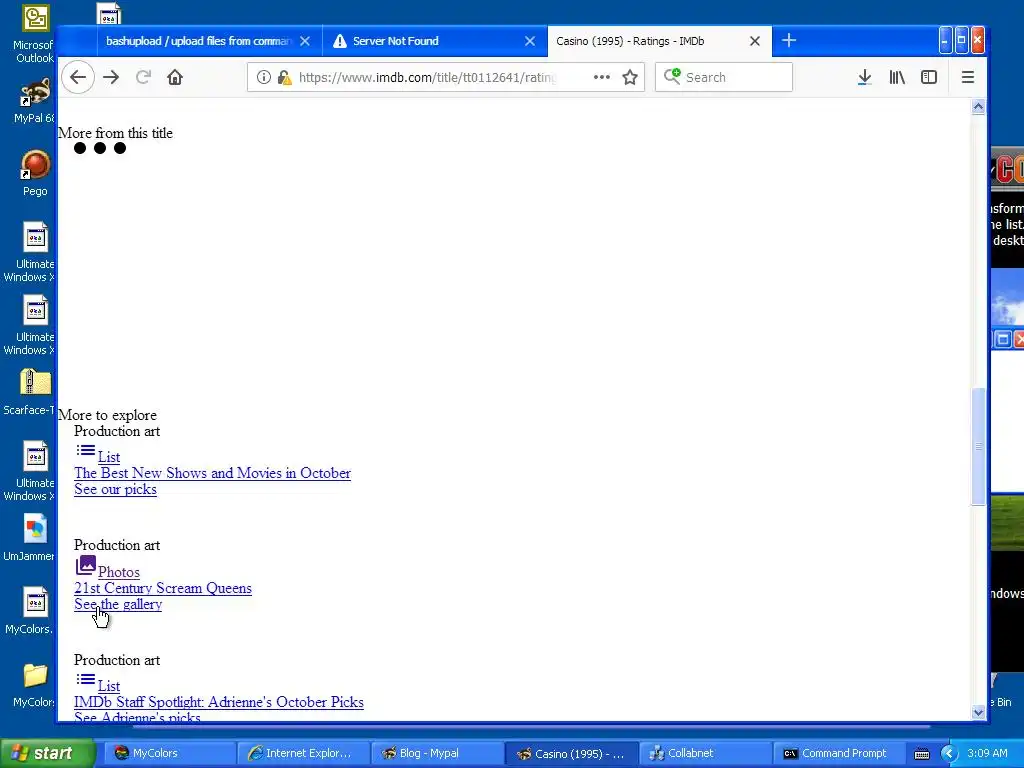Switch to the bashupload tab
Image resolution: width=1024 pixels, height=768 pixels.
197,41
